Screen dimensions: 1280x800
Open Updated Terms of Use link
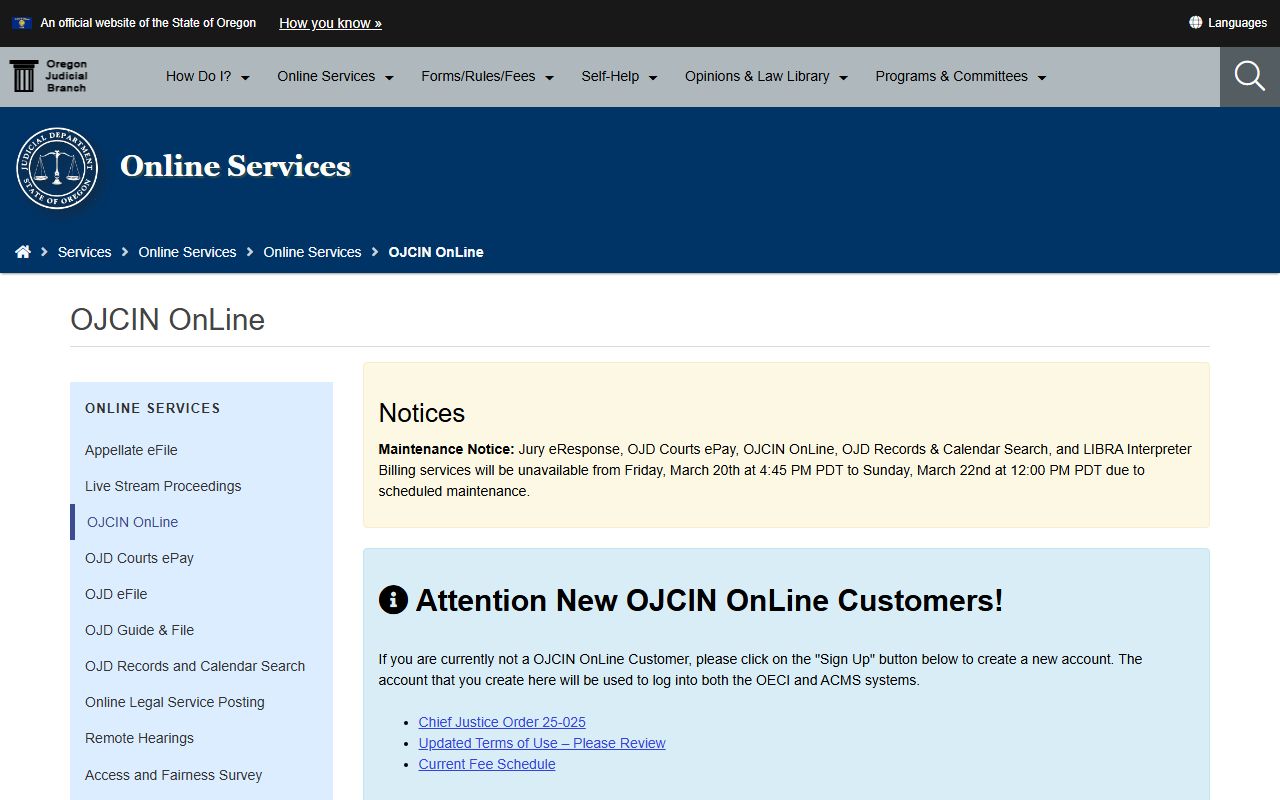coord(542,743)
